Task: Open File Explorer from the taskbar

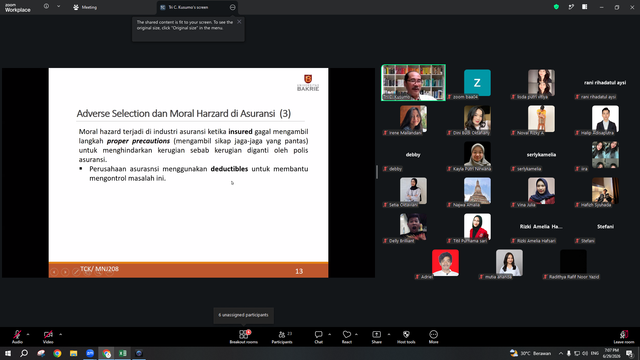Action: 73,353
